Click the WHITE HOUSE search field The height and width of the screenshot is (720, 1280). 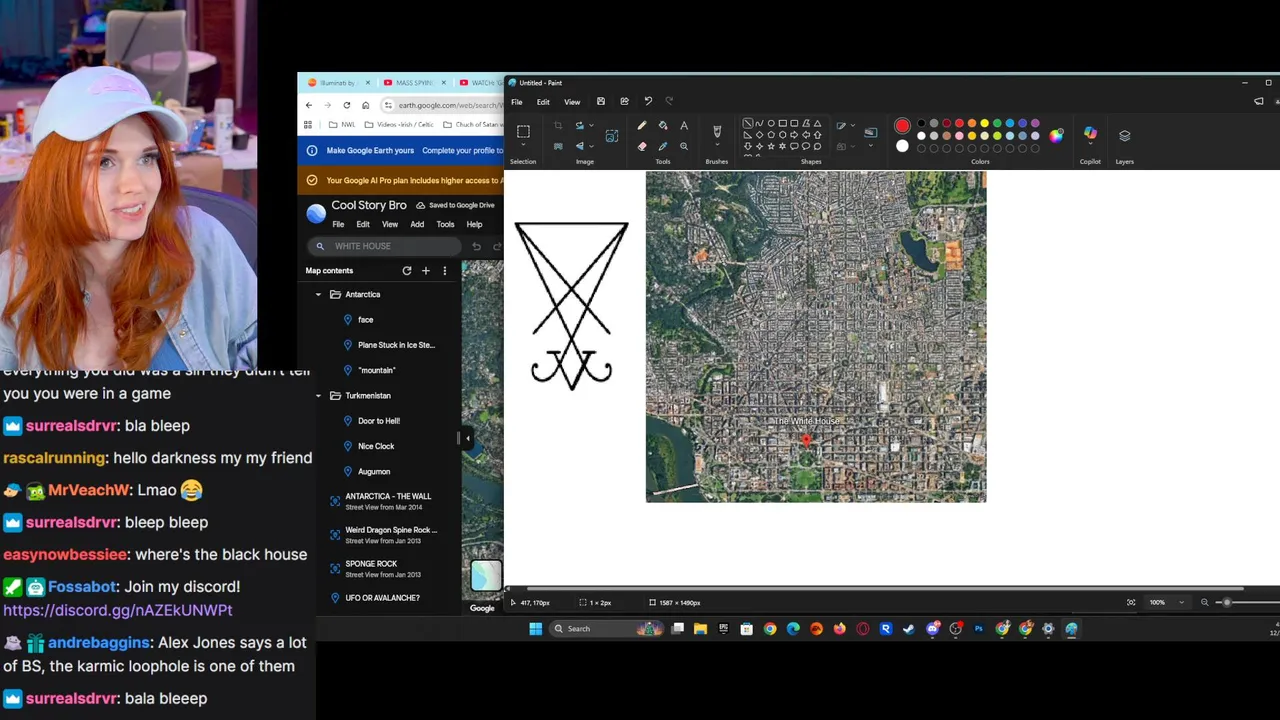[x=386, y=246]
